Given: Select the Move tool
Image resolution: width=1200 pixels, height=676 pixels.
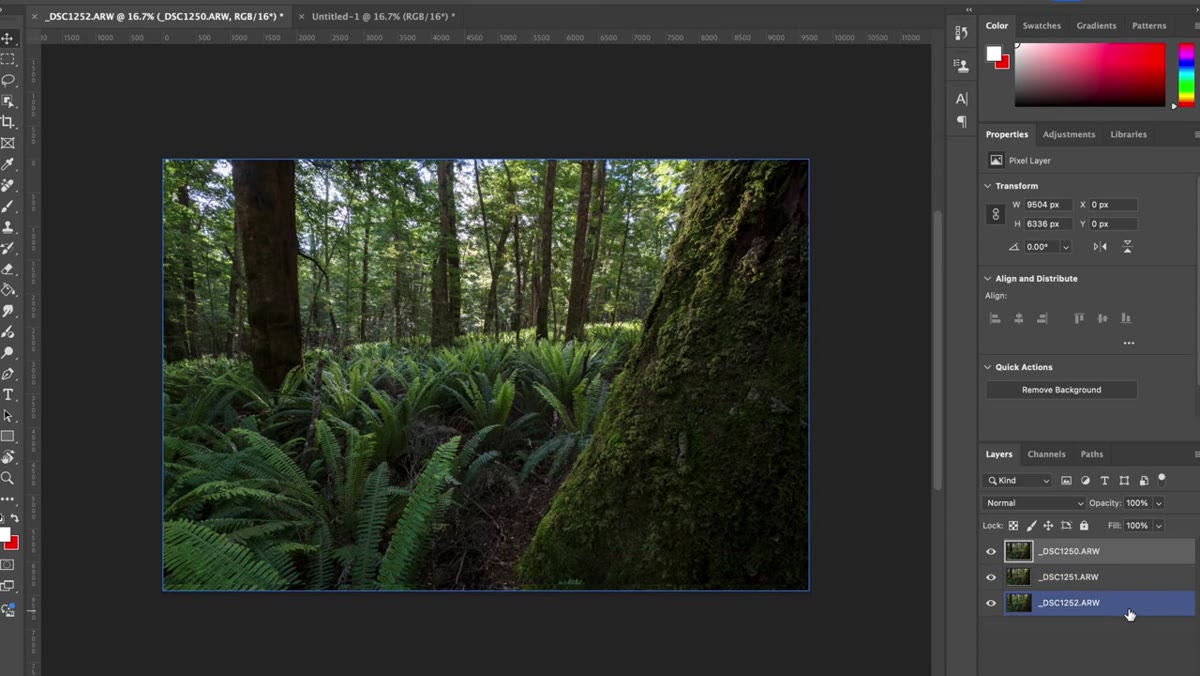Looking at the screenshot, I should (x=7, y=38).
